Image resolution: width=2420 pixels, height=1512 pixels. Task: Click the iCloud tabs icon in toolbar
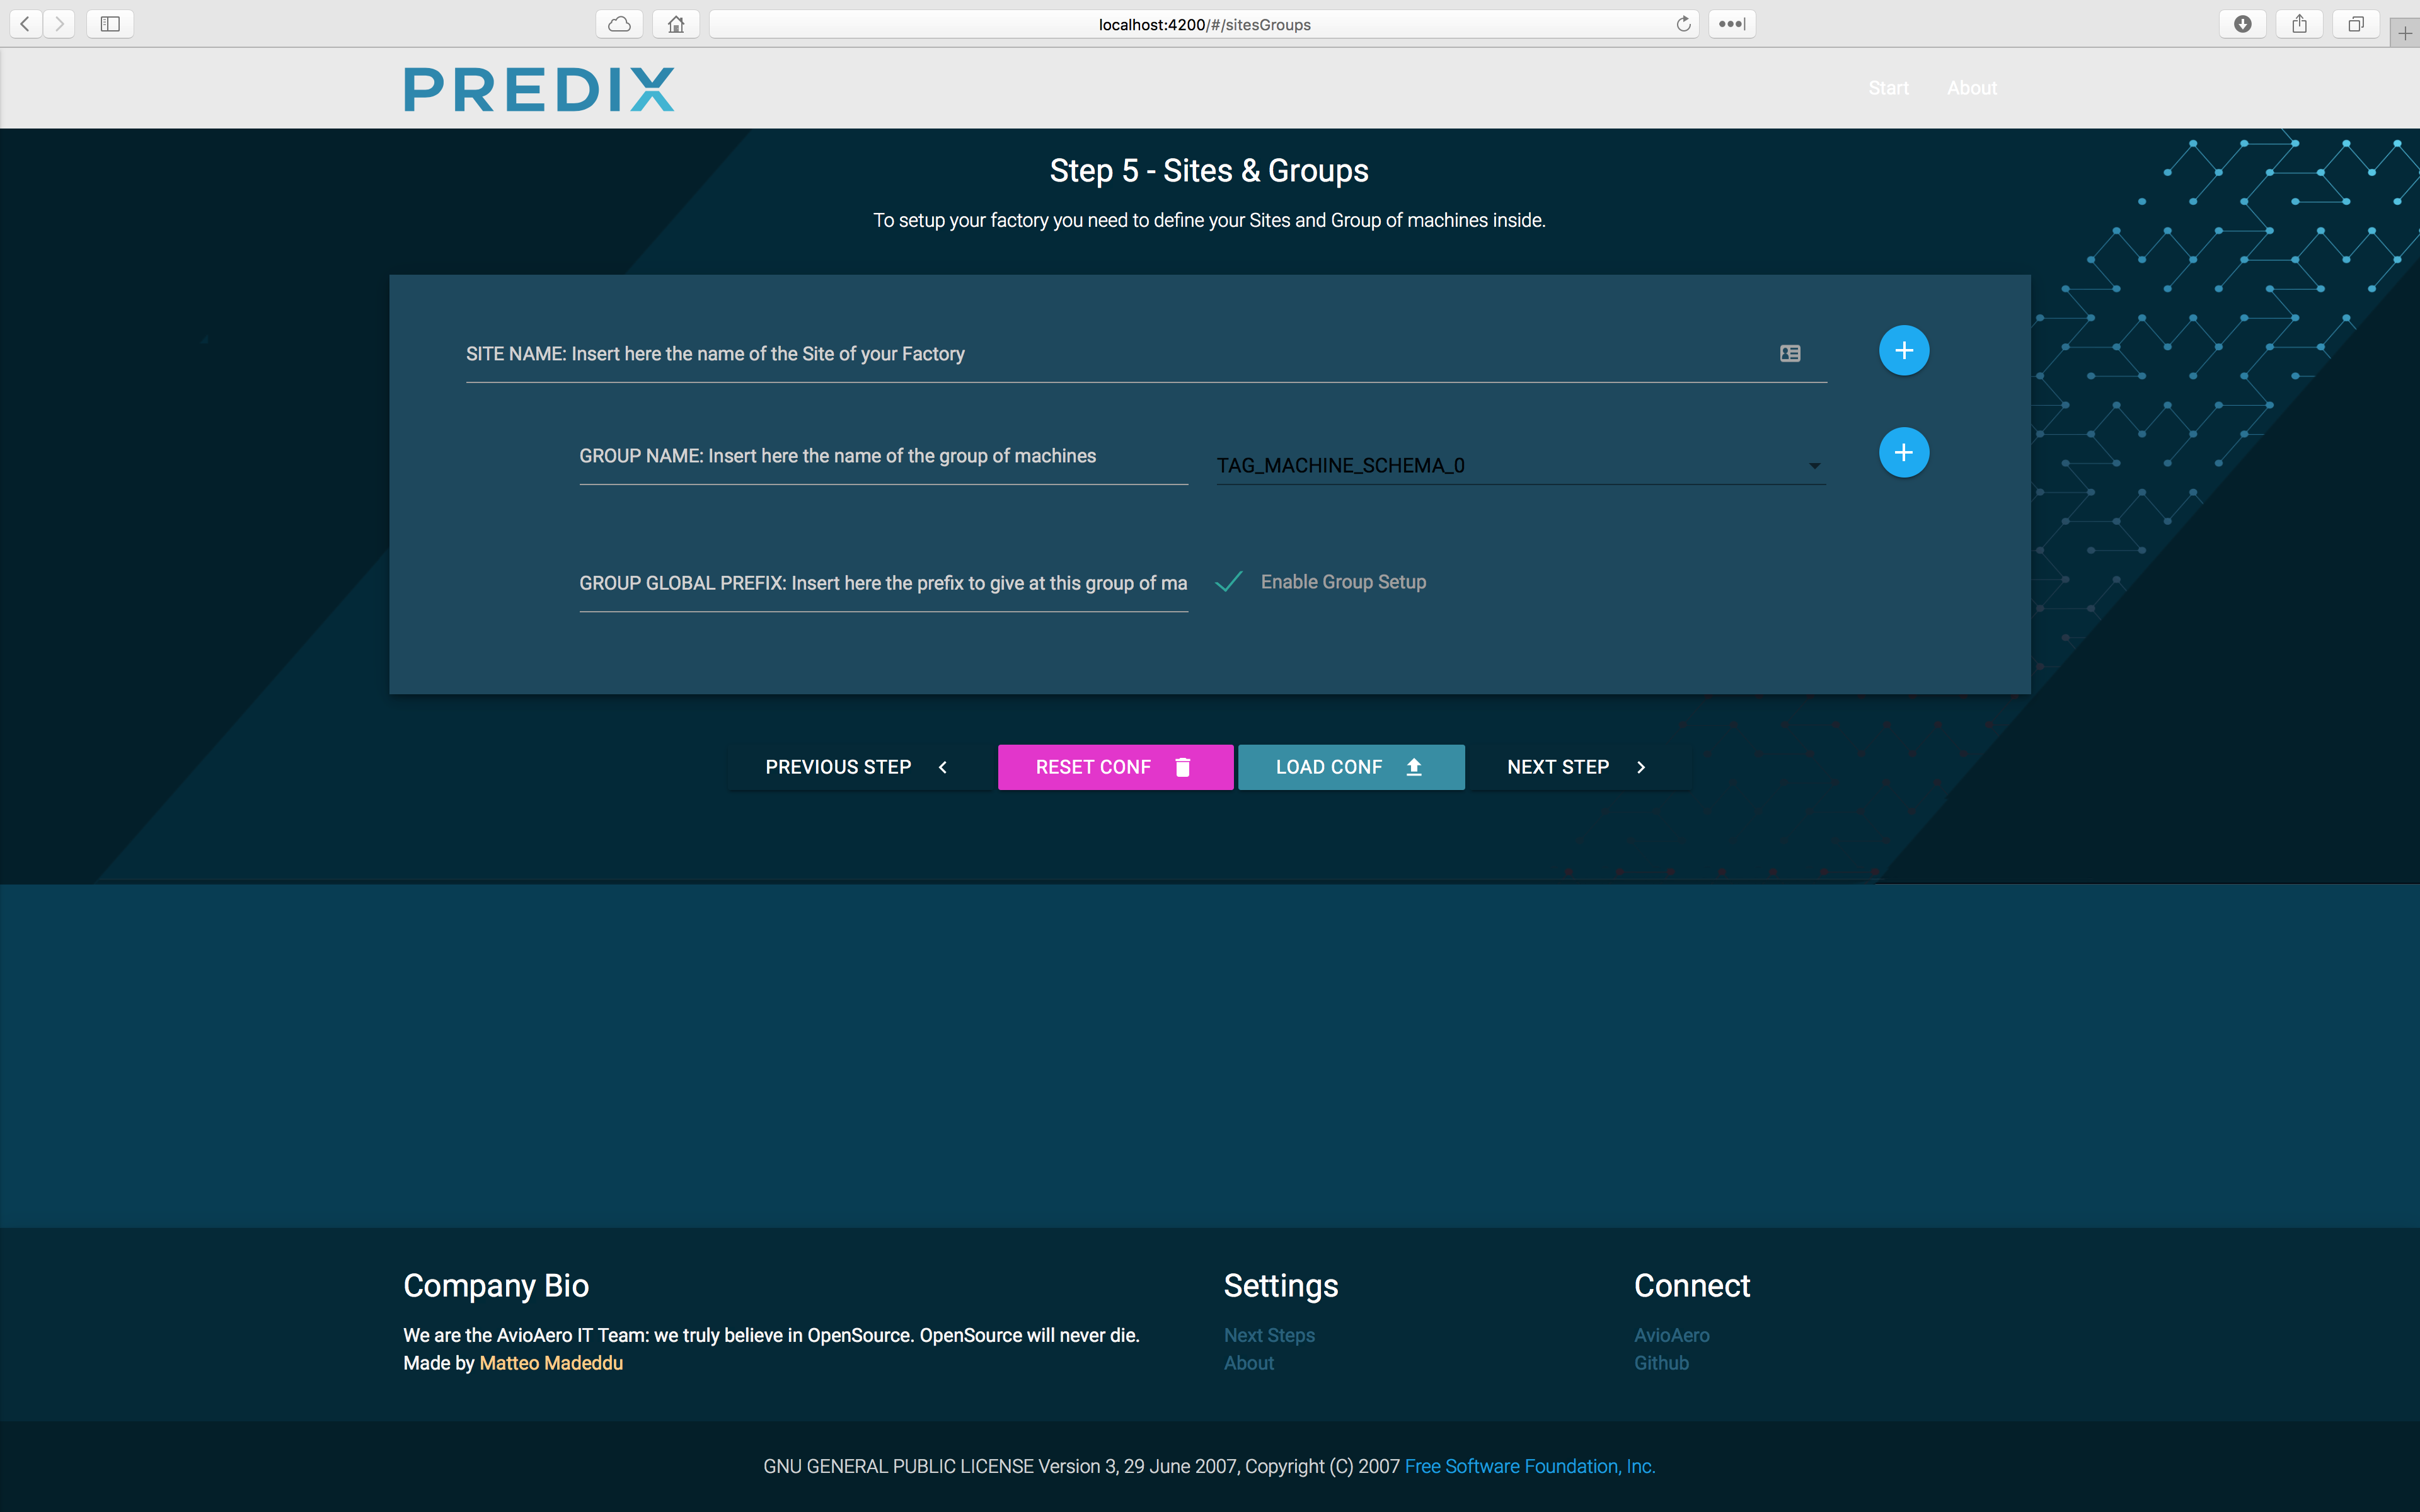(x=619, y=24)
